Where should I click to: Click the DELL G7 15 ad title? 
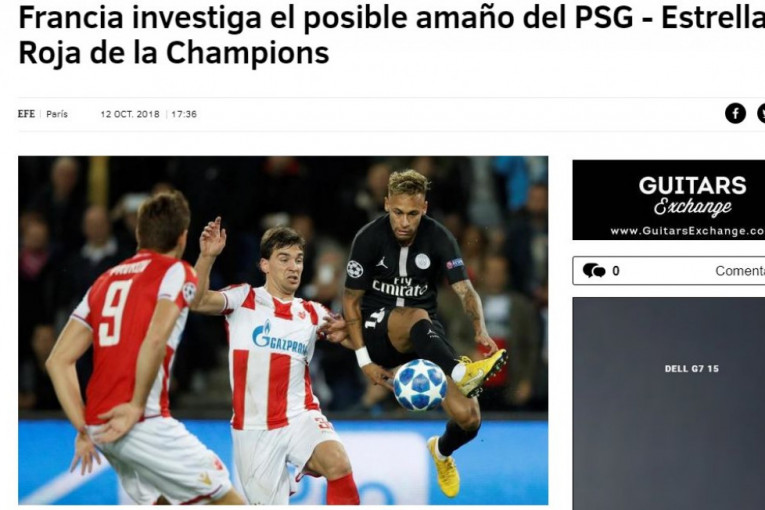click(x=691, y=368)
